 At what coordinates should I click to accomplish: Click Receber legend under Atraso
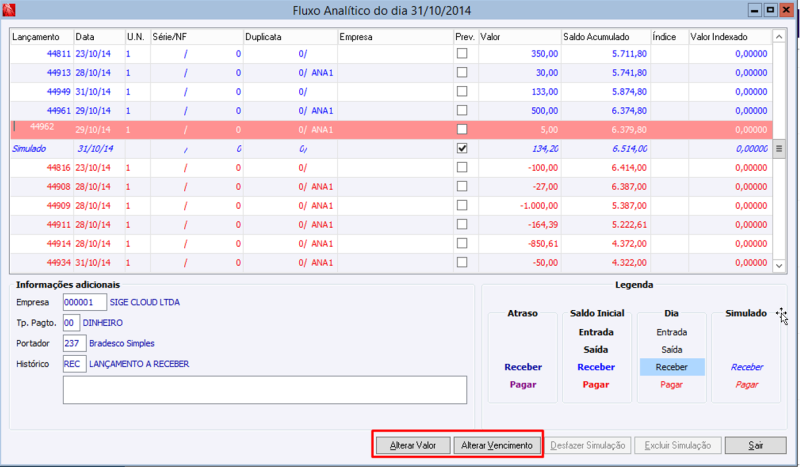coord(523,367)
